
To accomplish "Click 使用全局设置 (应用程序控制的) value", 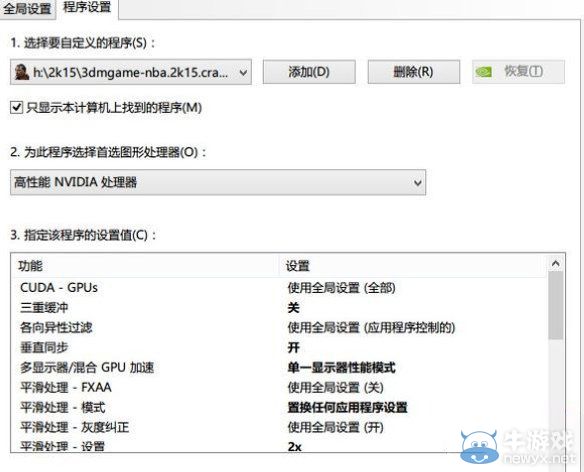I will point(371,328).
